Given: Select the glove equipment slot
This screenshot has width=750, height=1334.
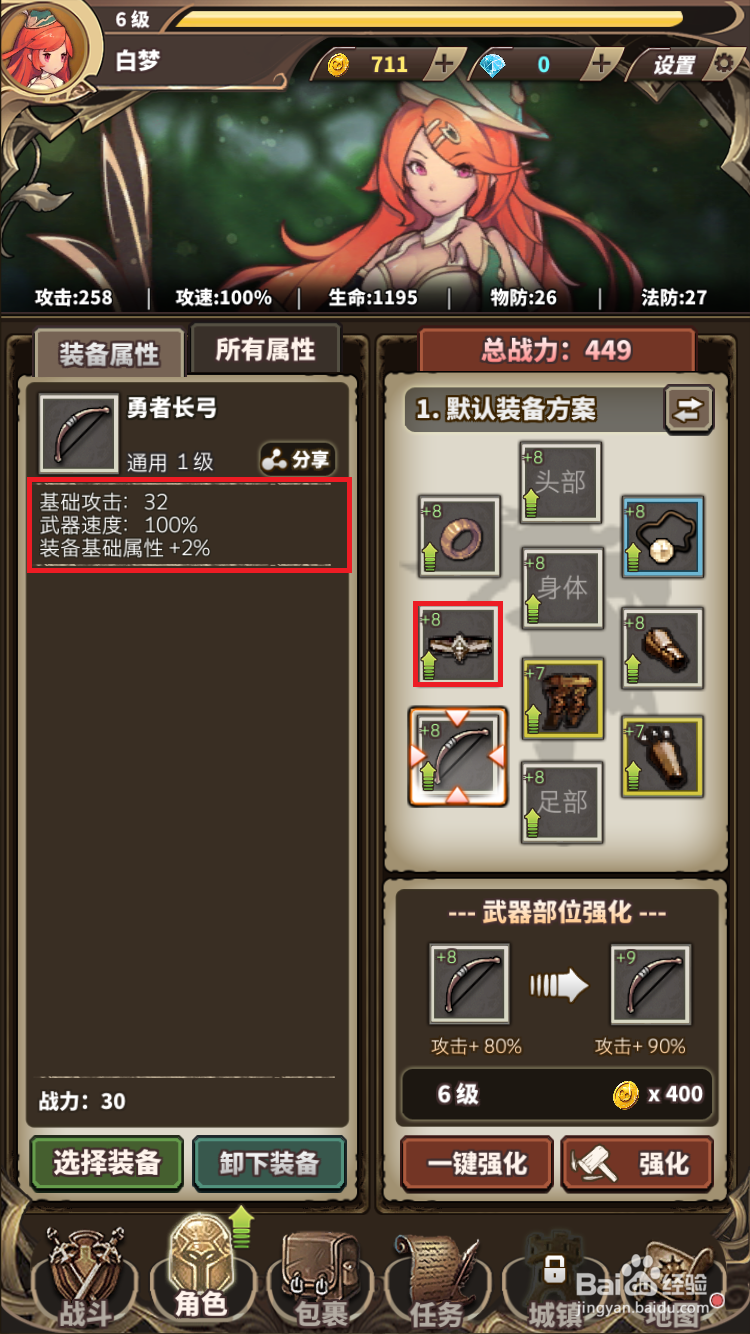Looking at the screenshot, I should coord(662,648).
